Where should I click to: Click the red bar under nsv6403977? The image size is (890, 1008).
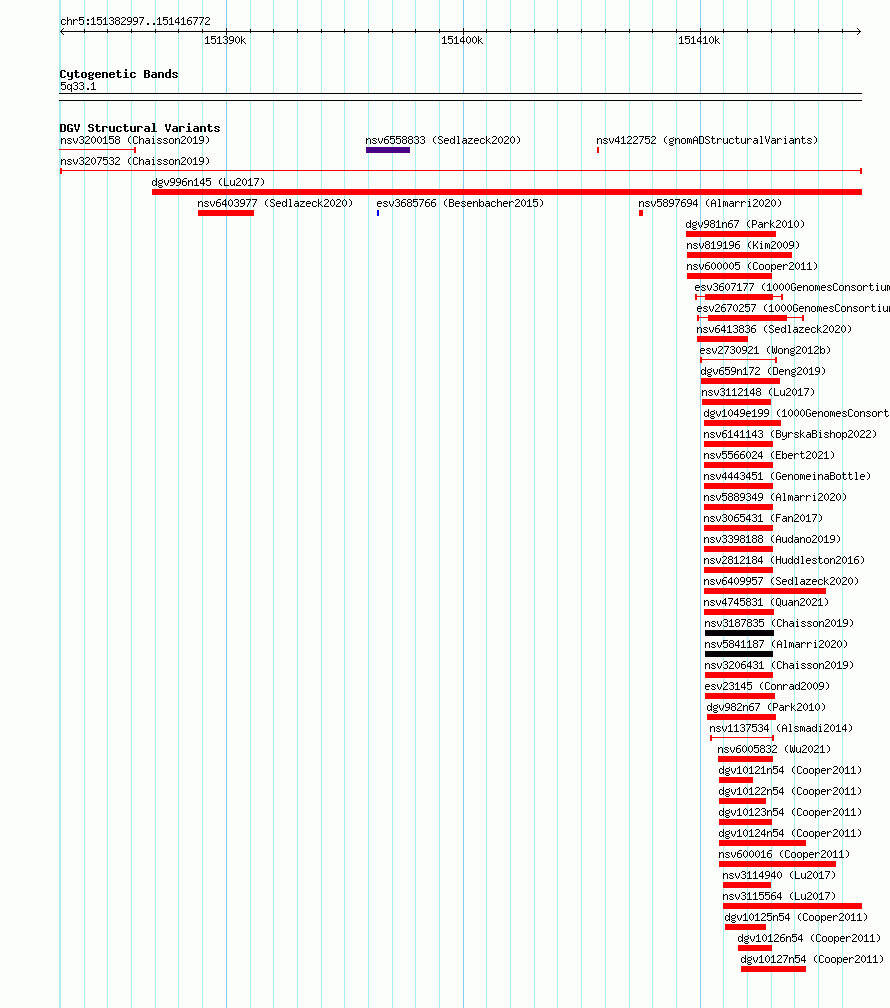point(226,213)
